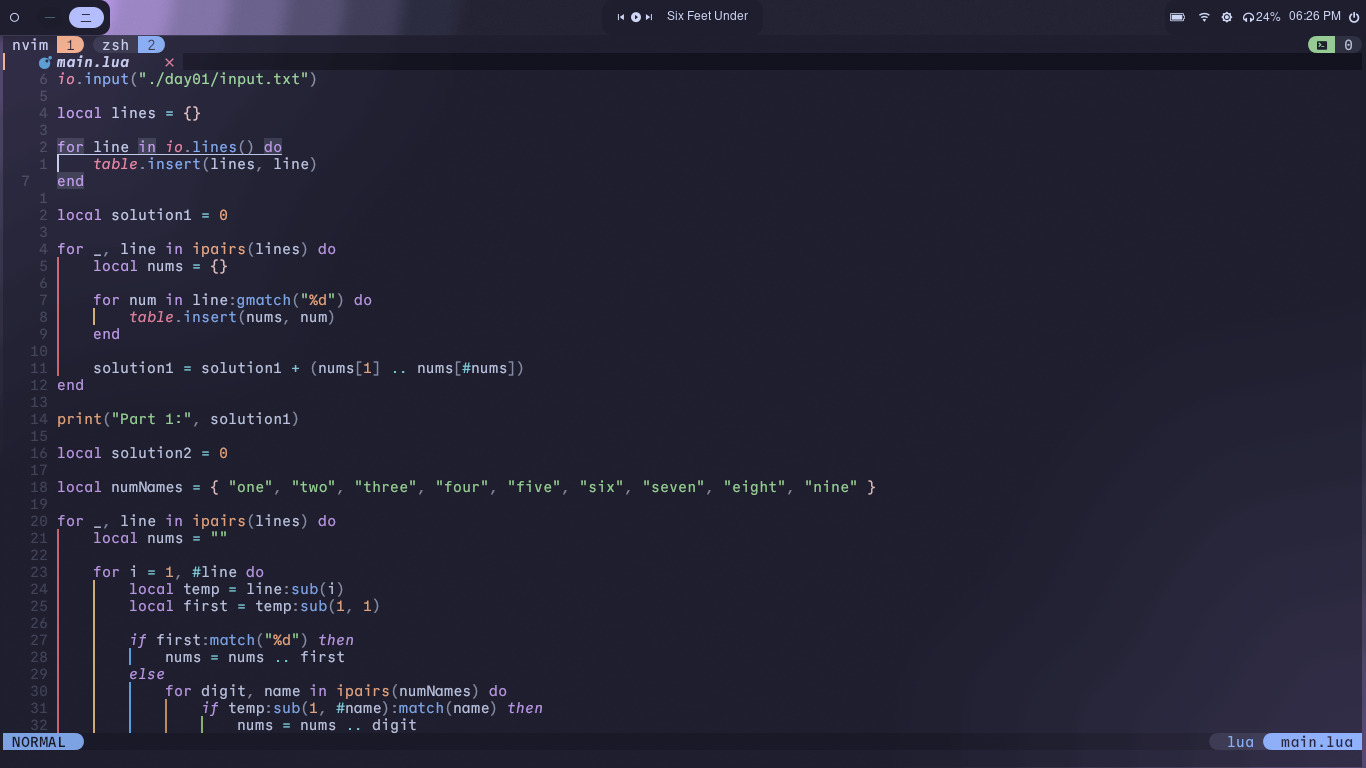Click the "seven" string in numNames
This screenshot has width=1366, height=768.
point(673,487)
